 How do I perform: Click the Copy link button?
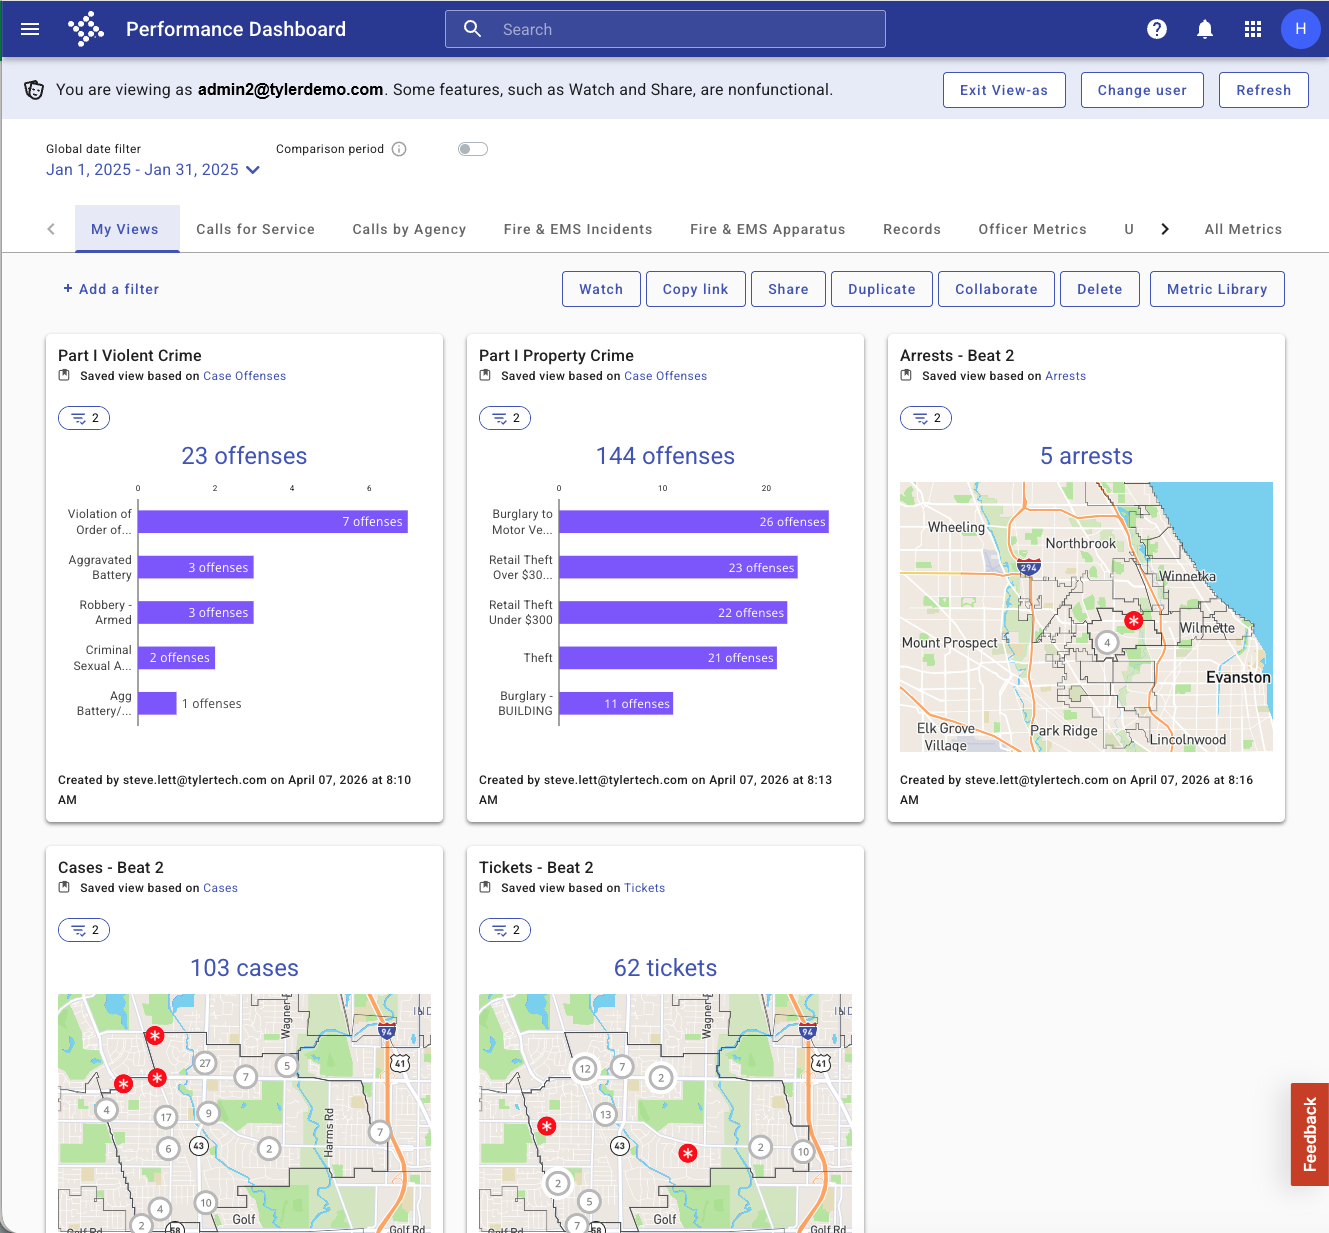point(696,289)
